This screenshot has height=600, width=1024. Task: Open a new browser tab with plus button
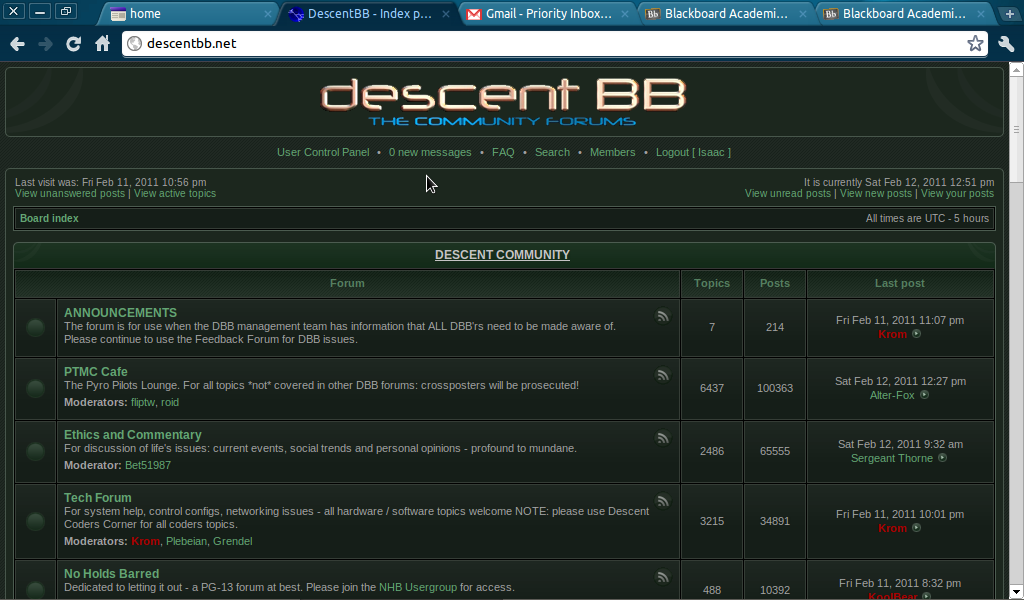point(1010,14)
